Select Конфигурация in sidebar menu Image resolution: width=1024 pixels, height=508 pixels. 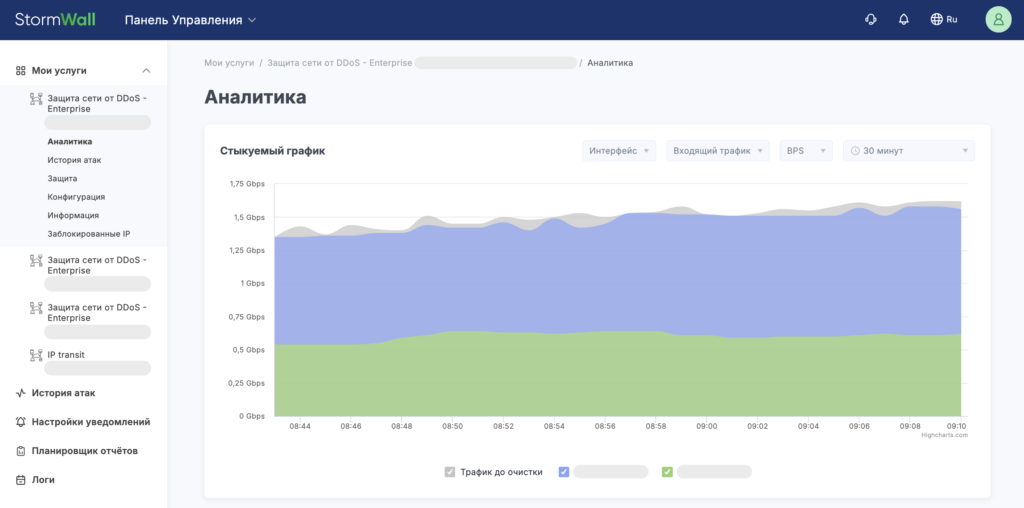point(76,197)
